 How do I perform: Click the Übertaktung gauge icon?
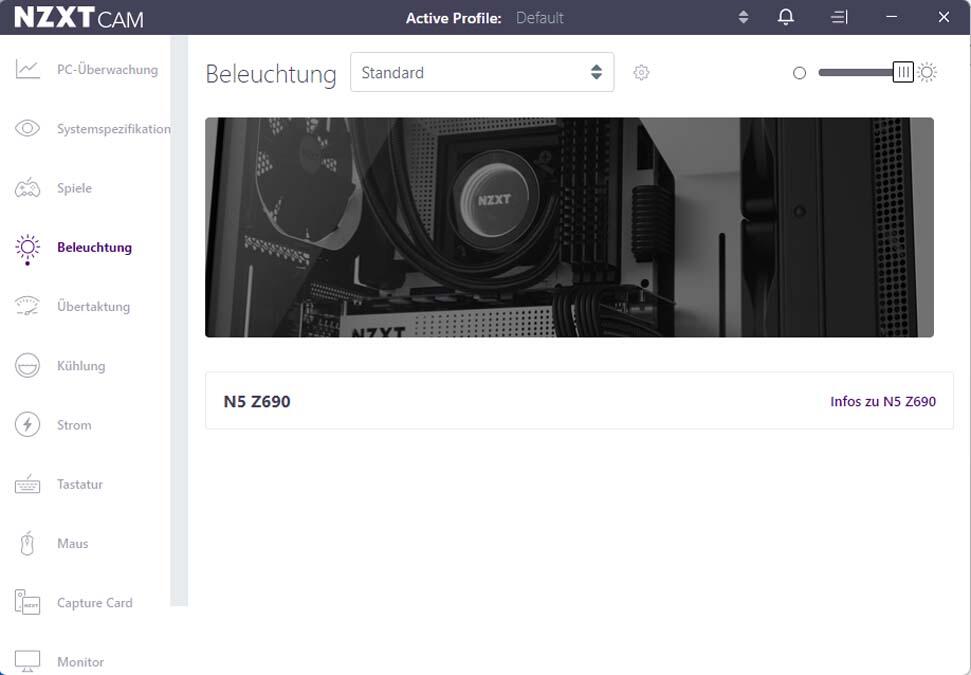(x=27, y=306)
